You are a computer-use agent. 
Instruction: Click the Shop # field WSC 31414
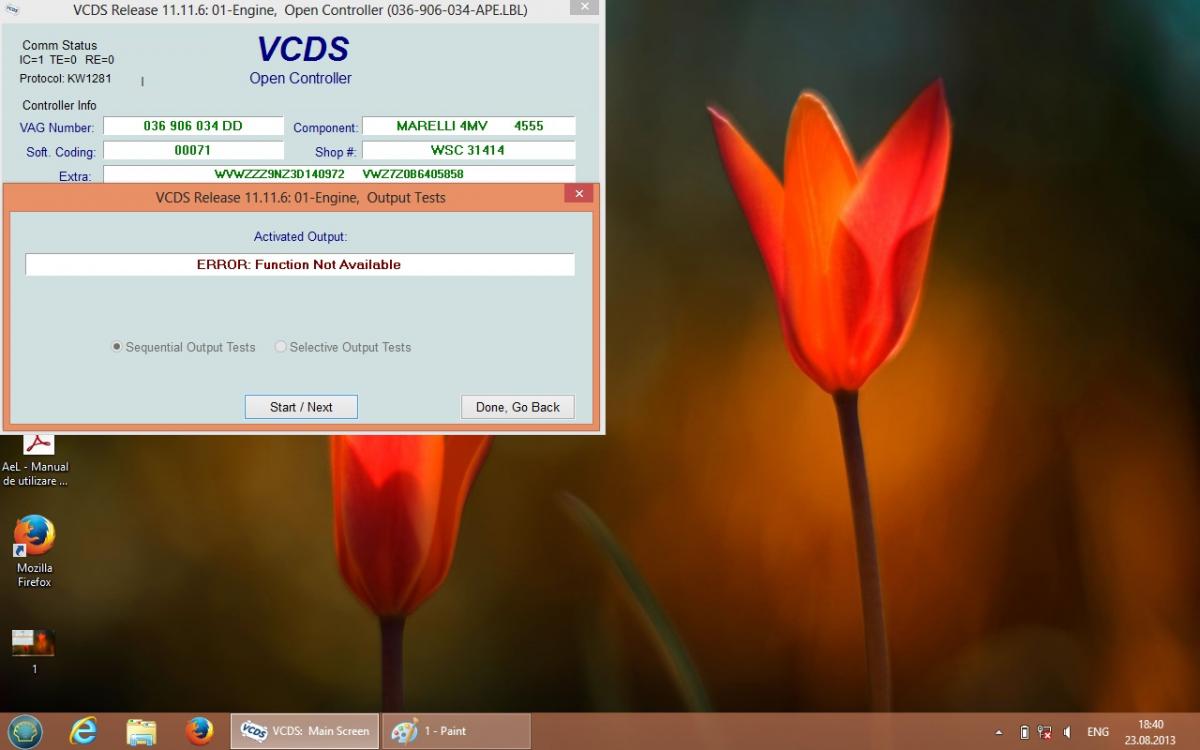(x=469, y=150)
